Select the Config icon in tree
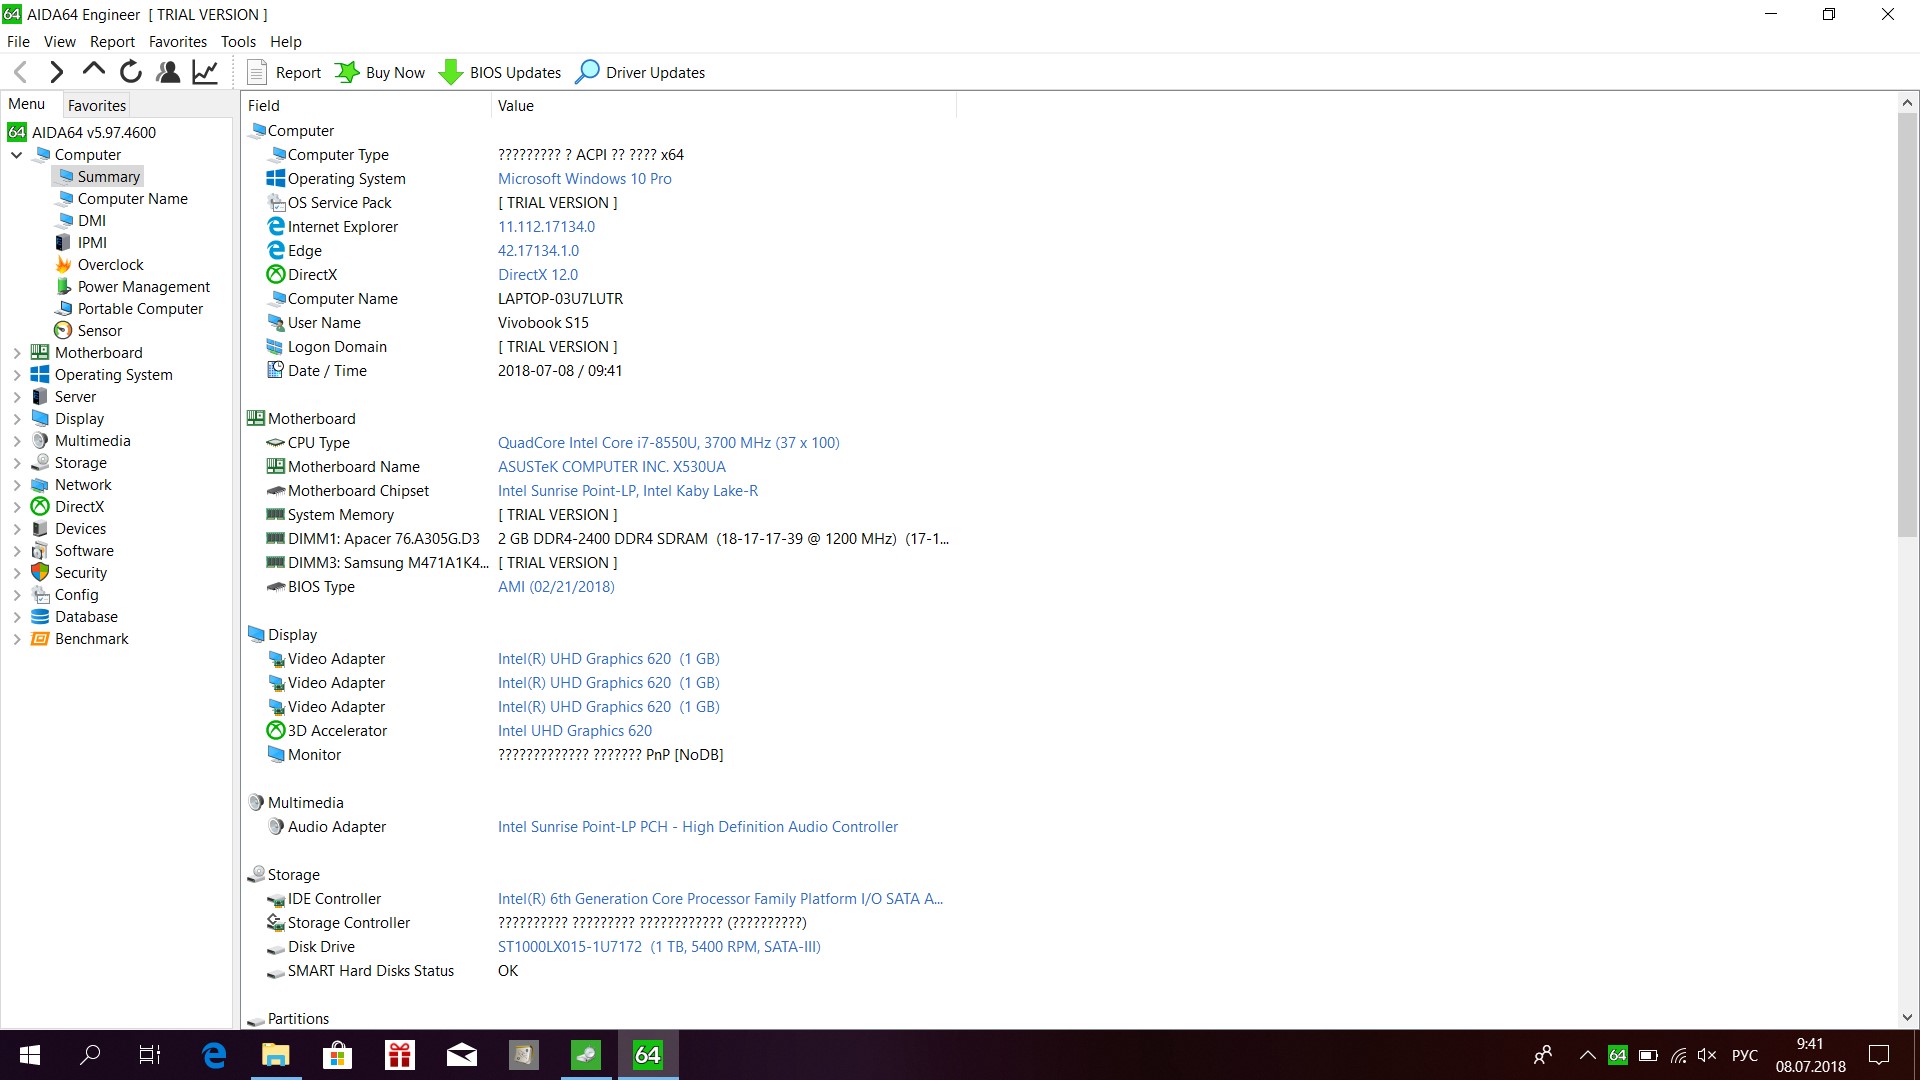Screen dimensions: 1920x1080 40,595
